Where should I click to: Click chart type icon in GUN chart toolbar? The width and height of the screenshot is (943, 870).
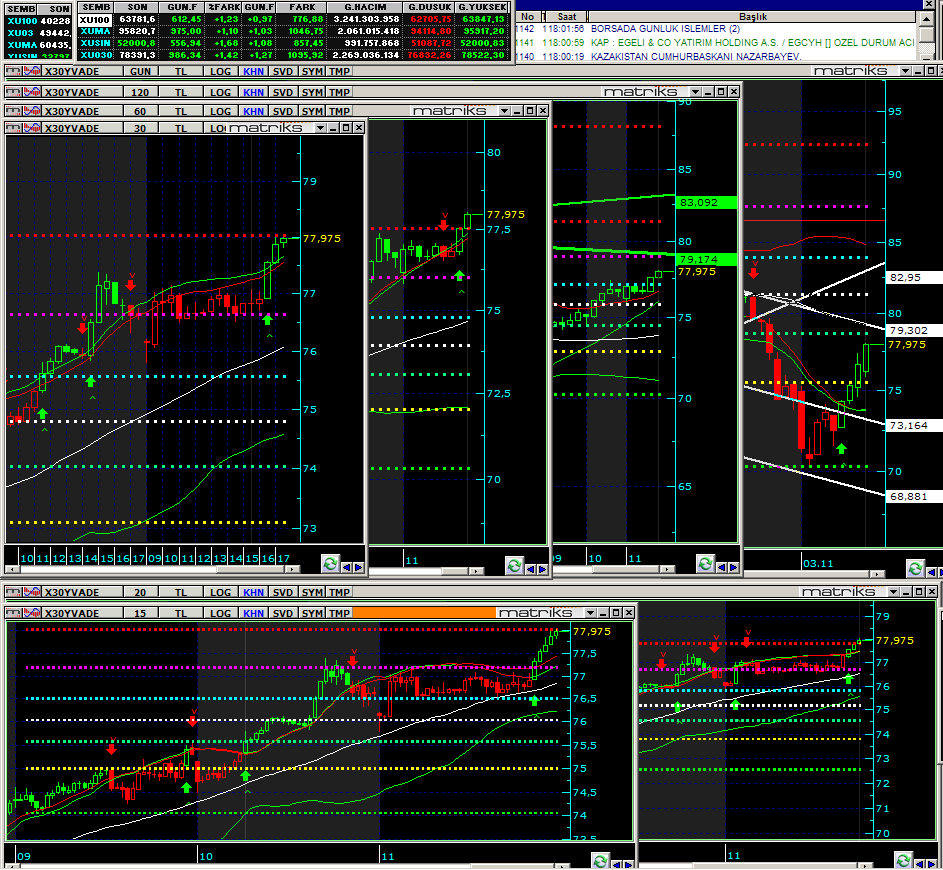pos(14,72)
